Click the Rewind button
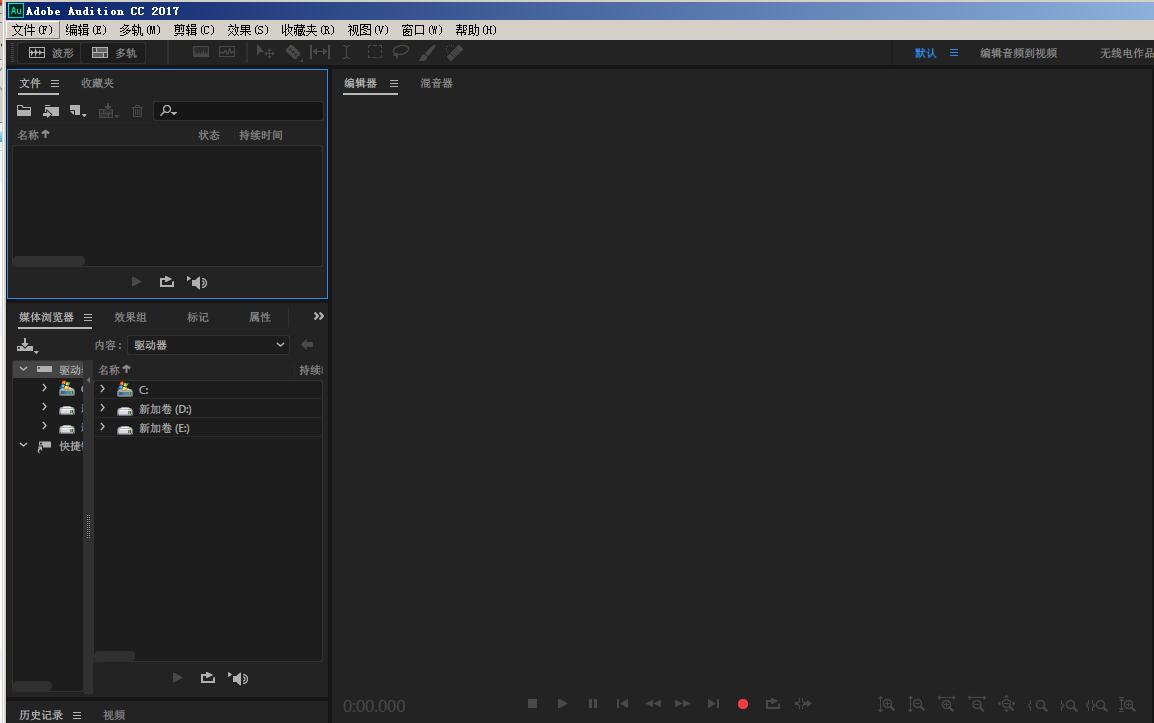 point(653,704)
